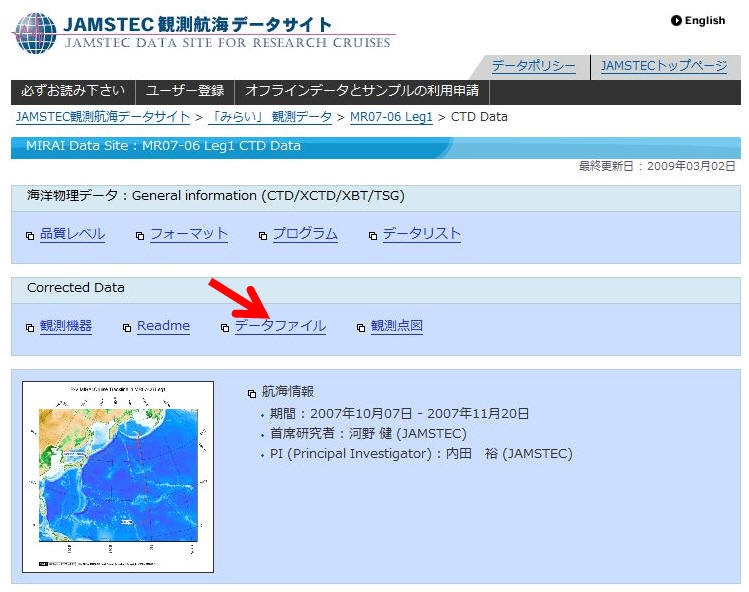
Task: Click the icon beside プログラム link
Action: tap(263, 236)
